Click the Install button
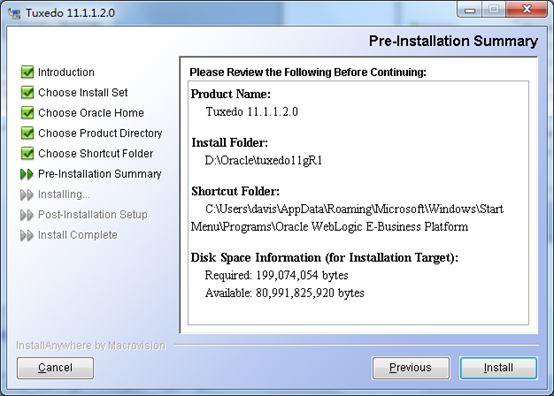Image resolution: width=554 pixels, height=396 pixels. click(498, 368)
